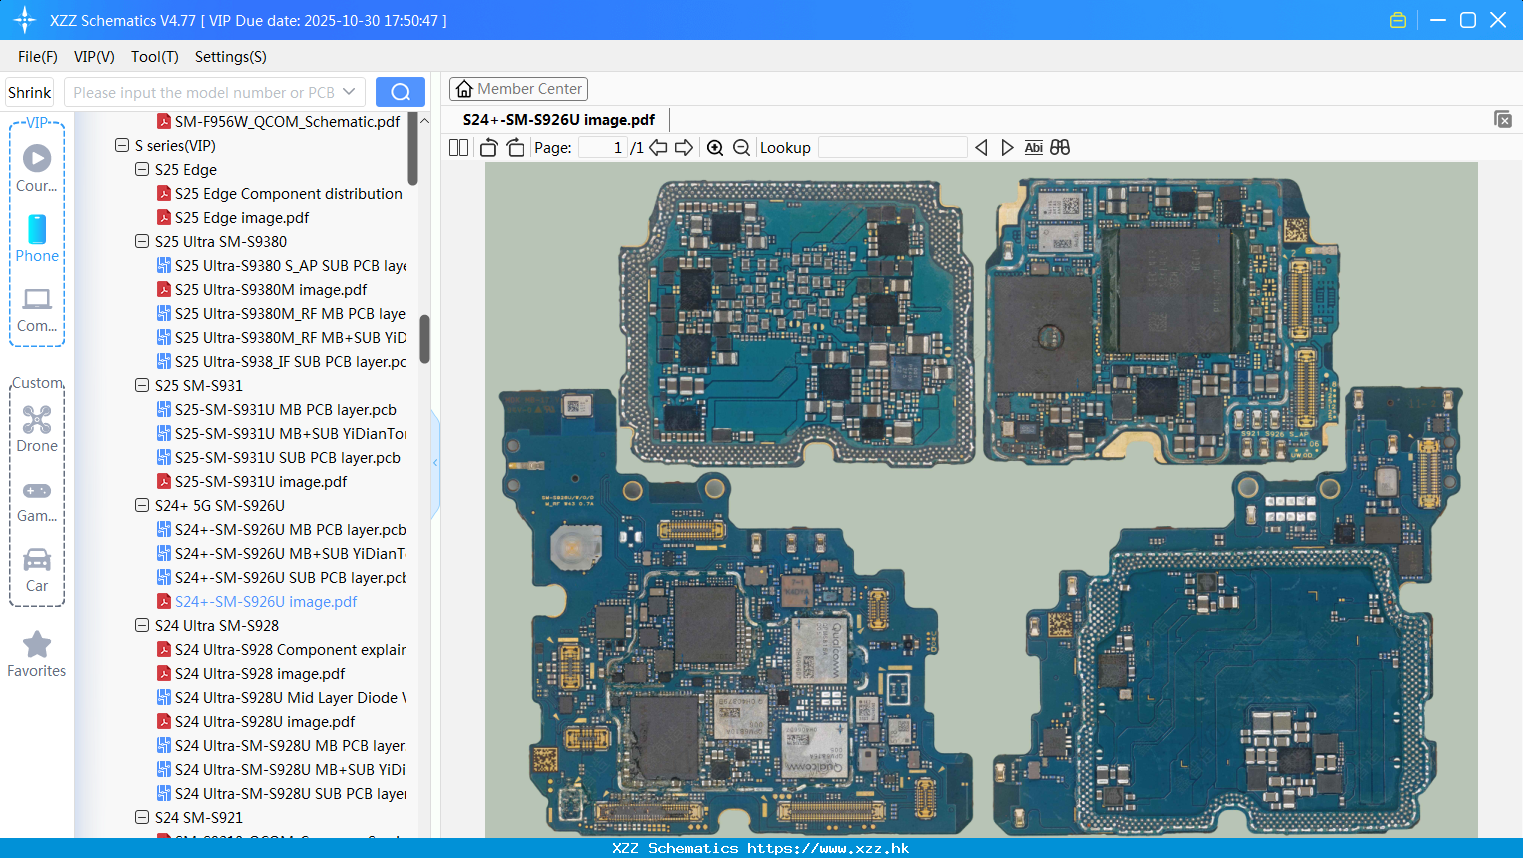Find next lookup result triangle
Image resolution: width=1523 pixels, height=858 pixels.
click(1007, 147)
